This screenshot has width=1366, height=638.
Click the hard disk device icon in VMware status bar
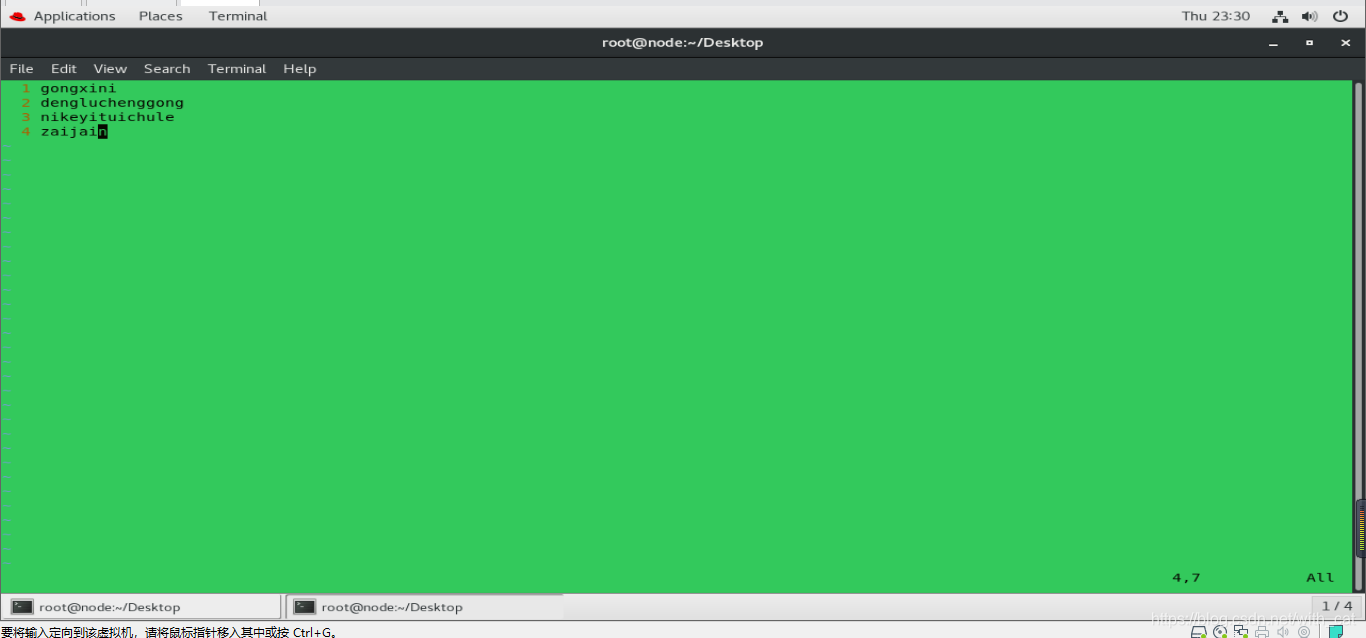1198,632
